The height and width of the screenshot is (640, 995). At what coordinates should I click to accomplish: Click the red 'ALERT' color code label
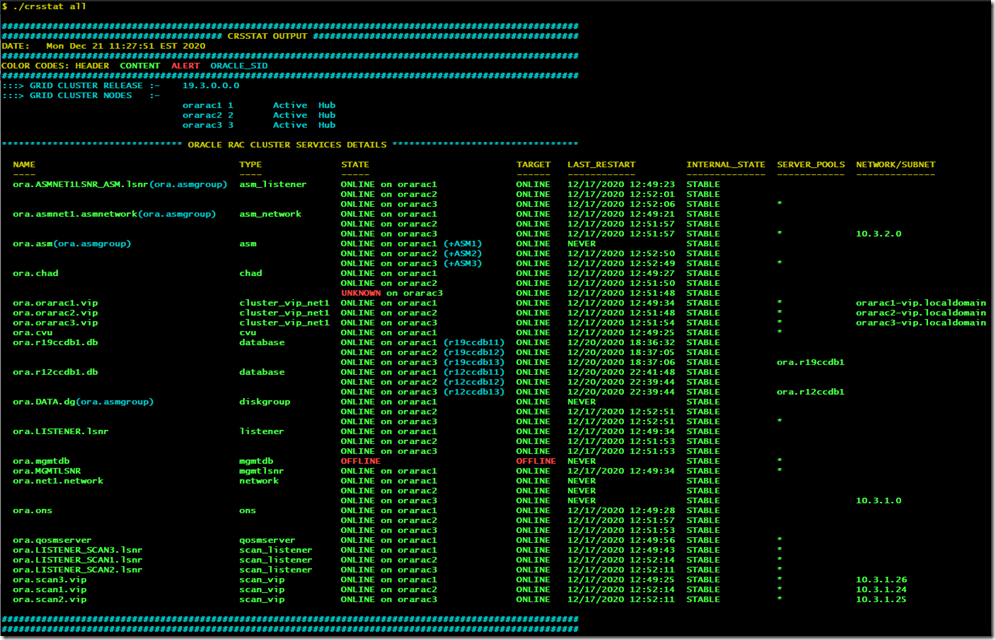(x=185, y=66)
